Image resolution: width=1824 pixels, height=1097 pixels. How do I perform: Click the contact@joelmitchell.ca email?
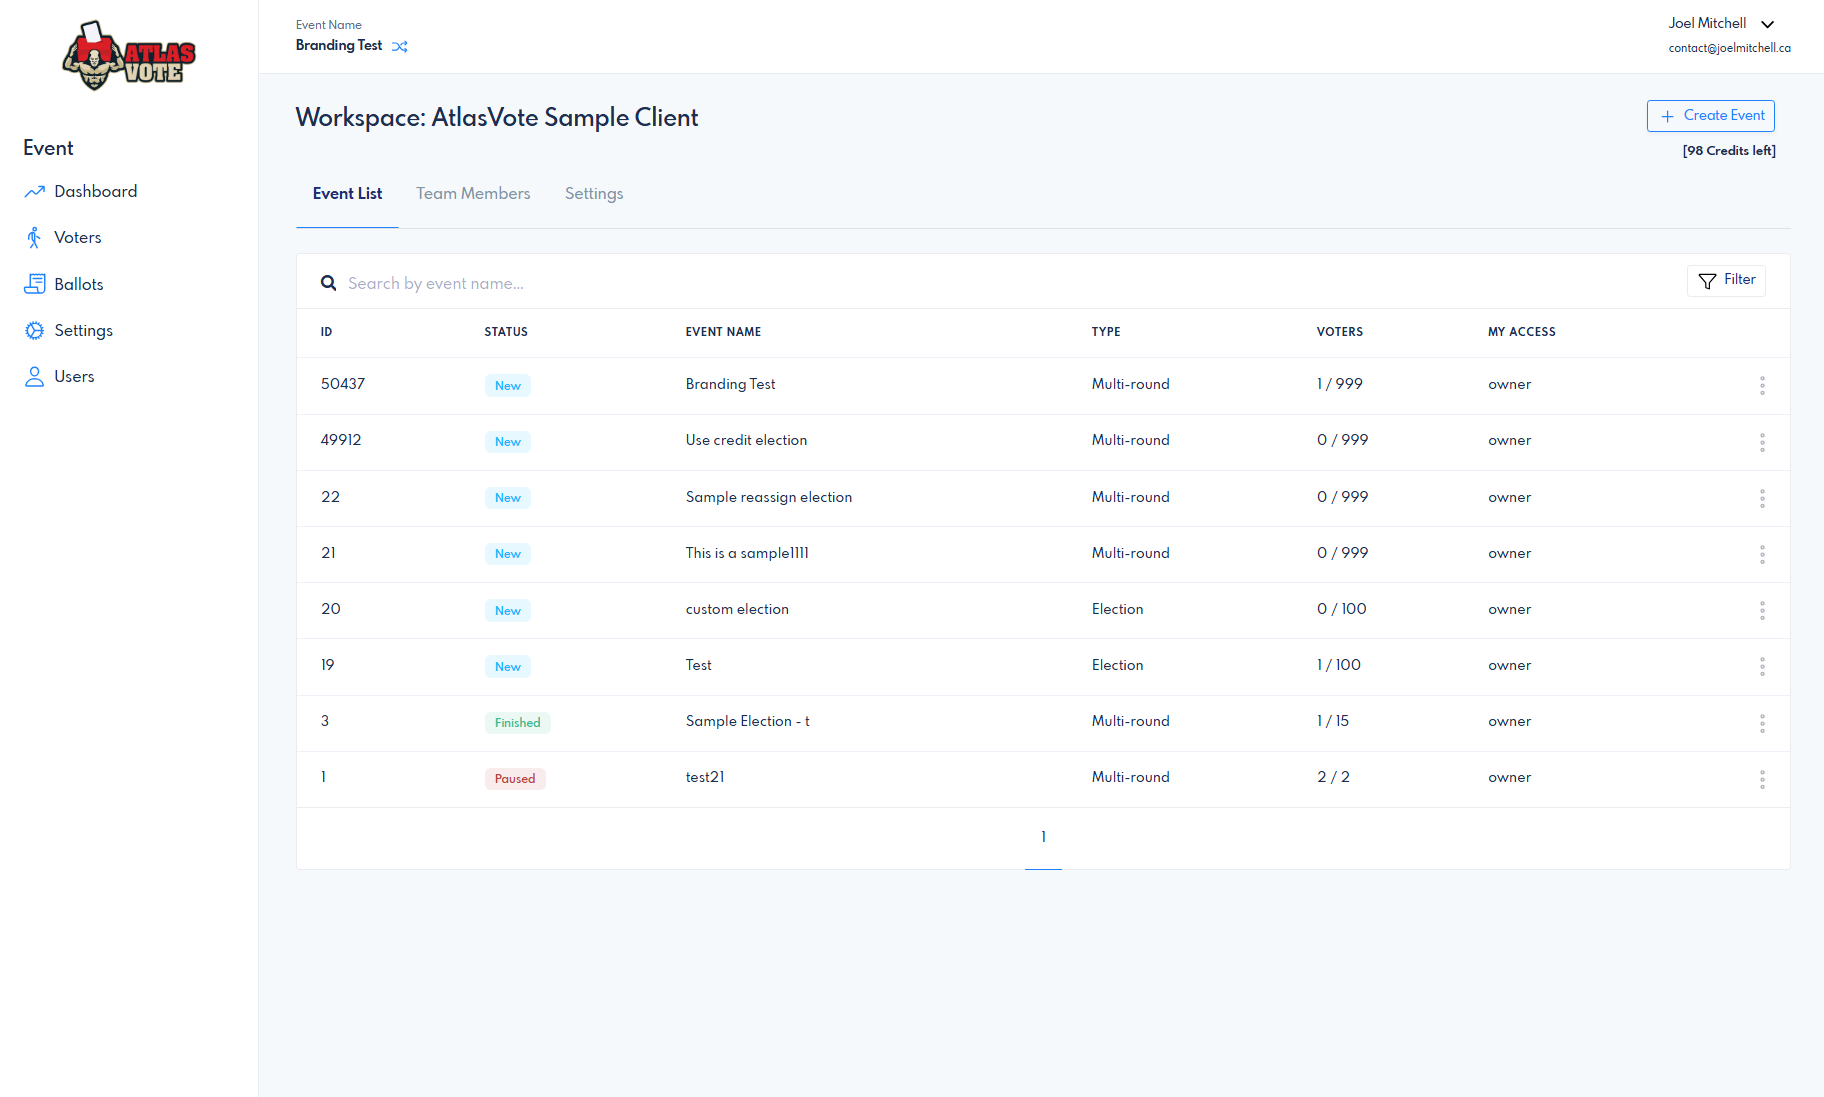[x=1729, y=48]
